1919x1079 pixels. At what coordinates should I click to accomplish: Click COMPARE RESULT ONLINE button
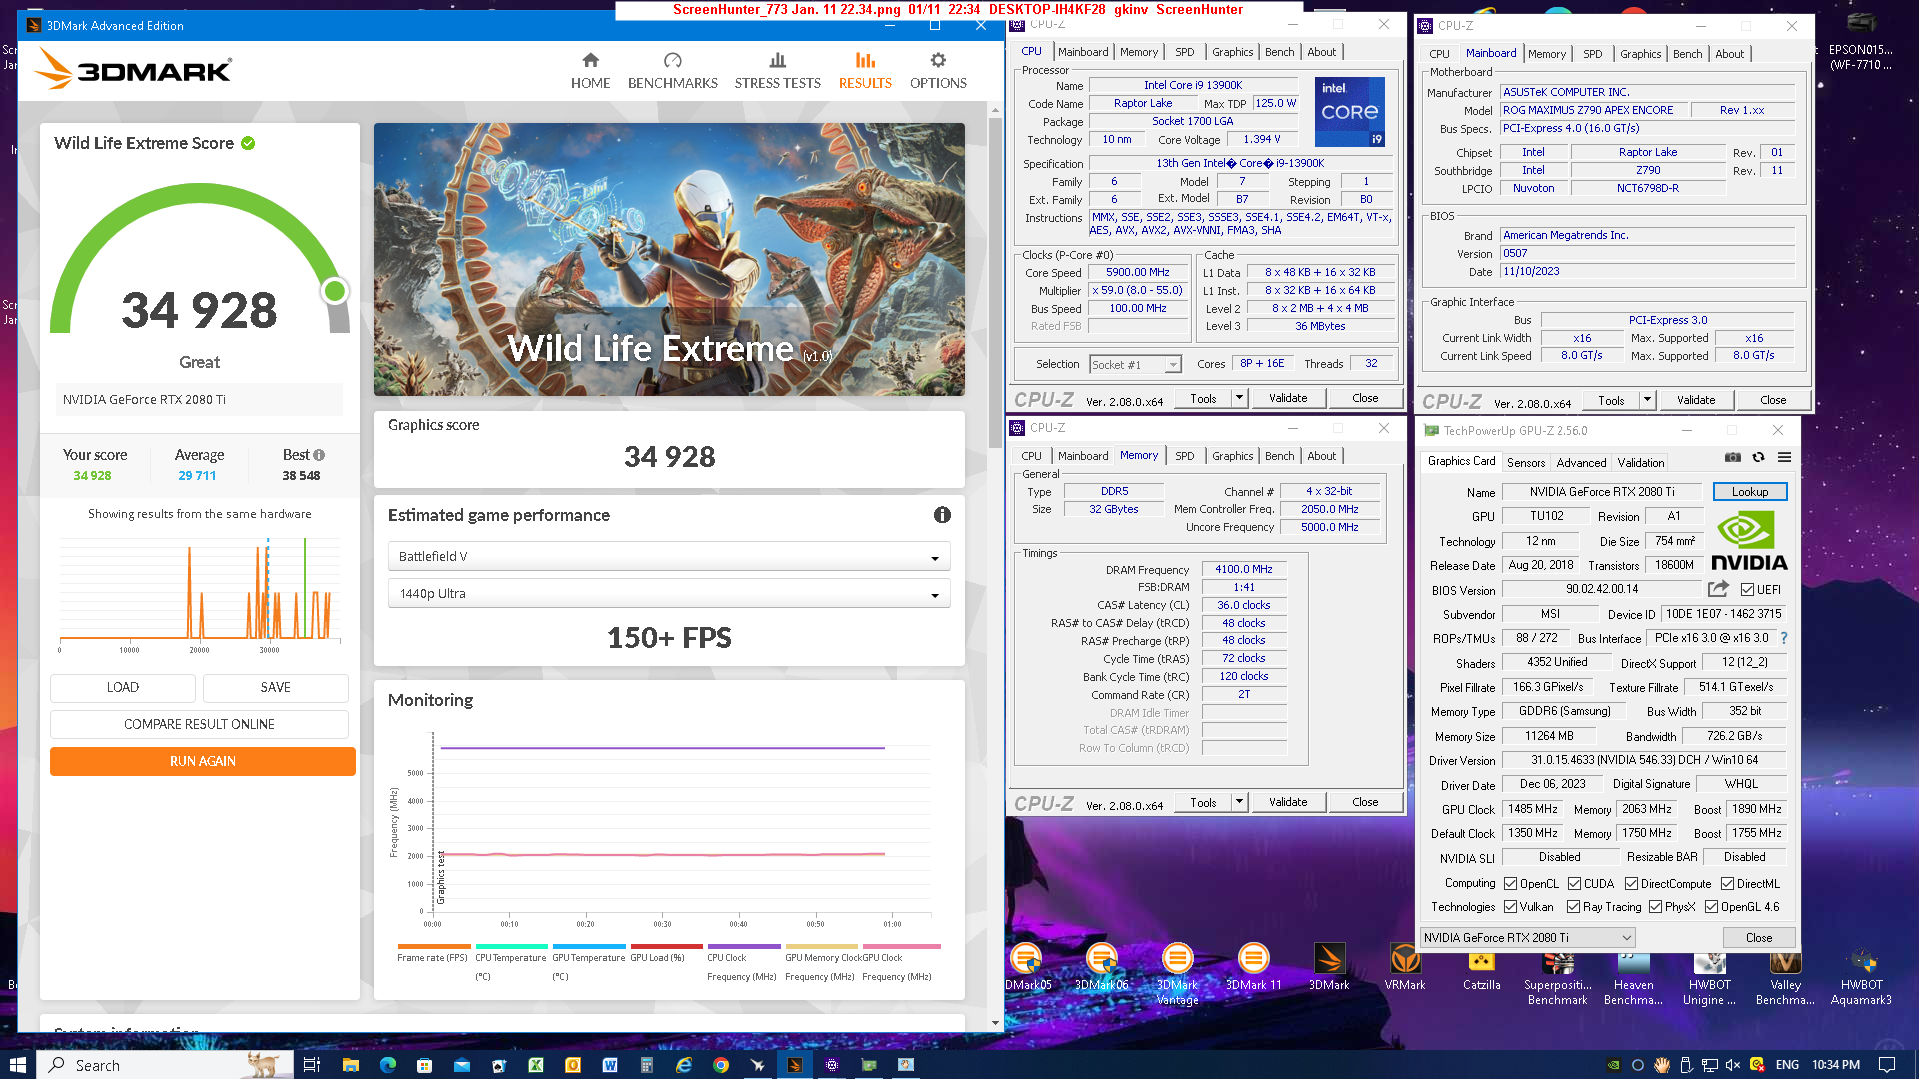(199, 724)
